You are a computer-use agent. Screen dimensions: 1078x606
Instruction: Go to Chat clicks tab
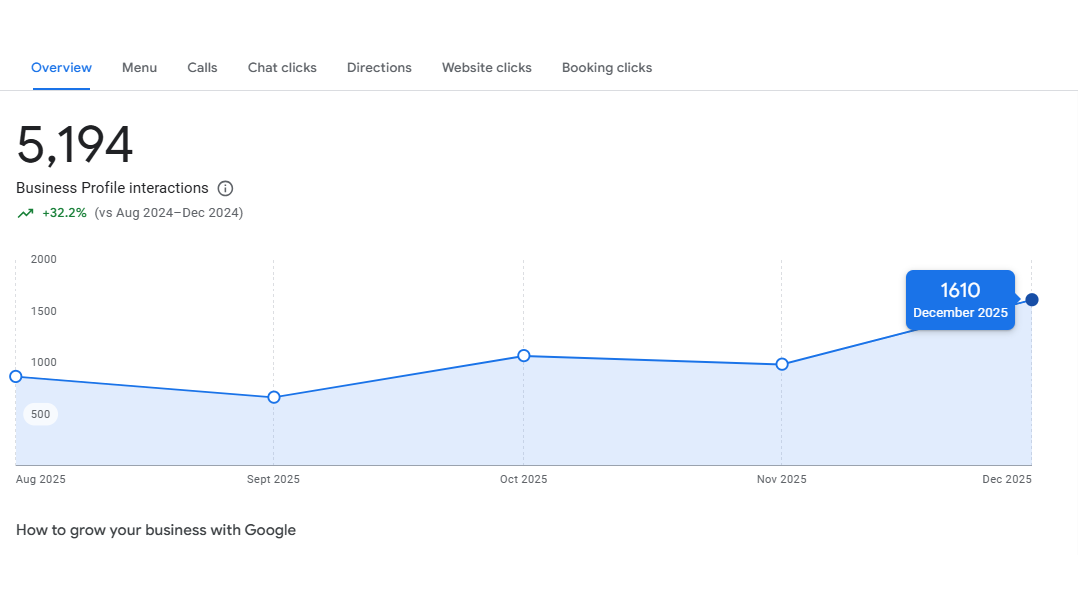point(282,68)
